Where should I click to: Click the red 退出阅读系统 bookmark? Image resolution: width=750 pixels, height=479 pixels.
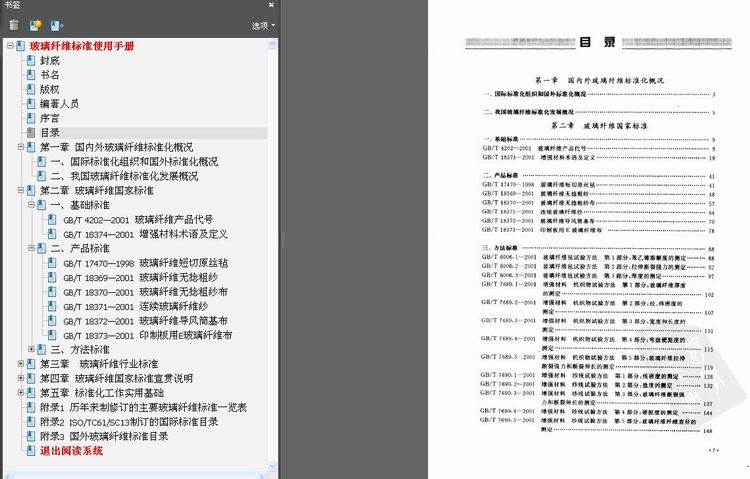[x=71, y=450]
